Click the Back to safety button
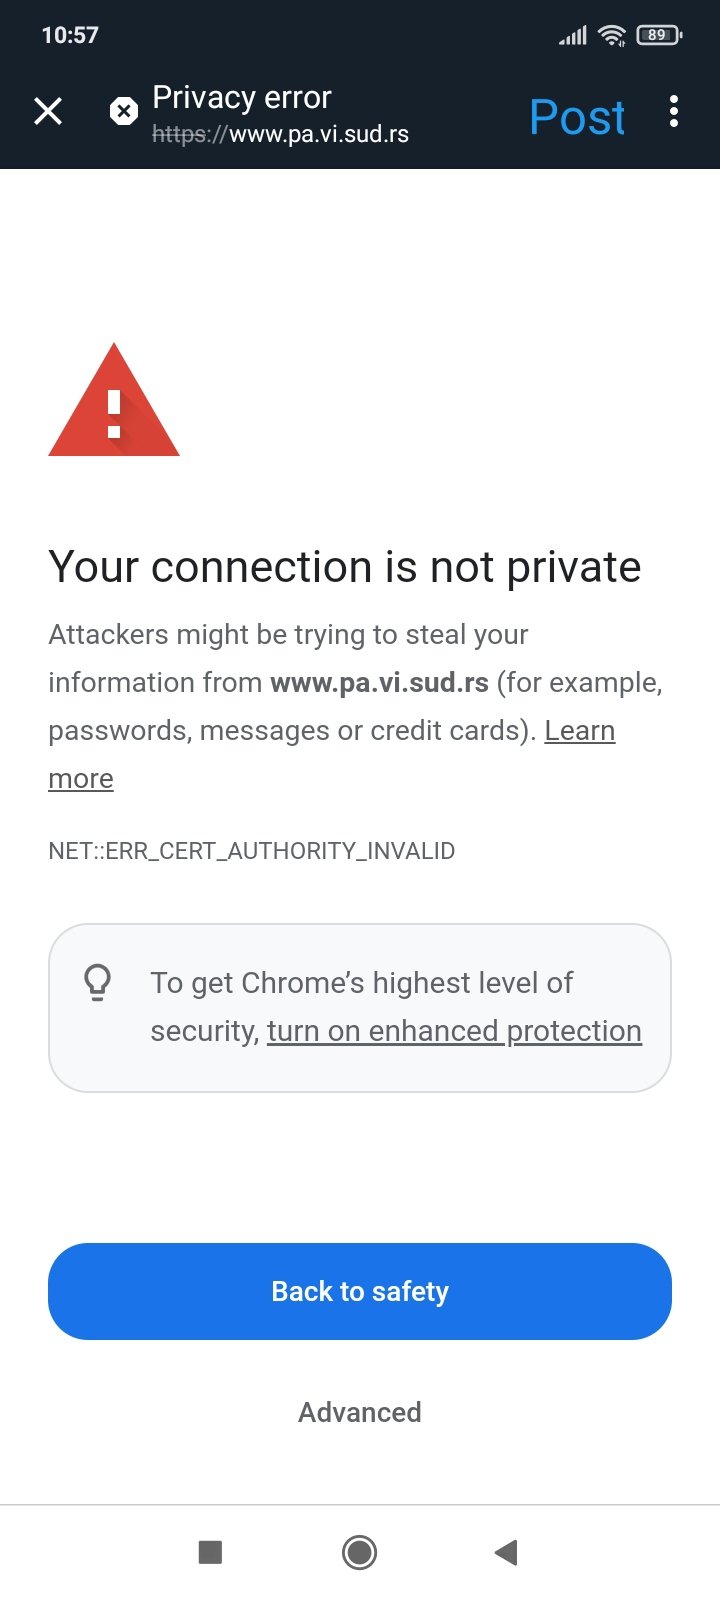This screenshot has width=720, height=1600. (360, 1291)
